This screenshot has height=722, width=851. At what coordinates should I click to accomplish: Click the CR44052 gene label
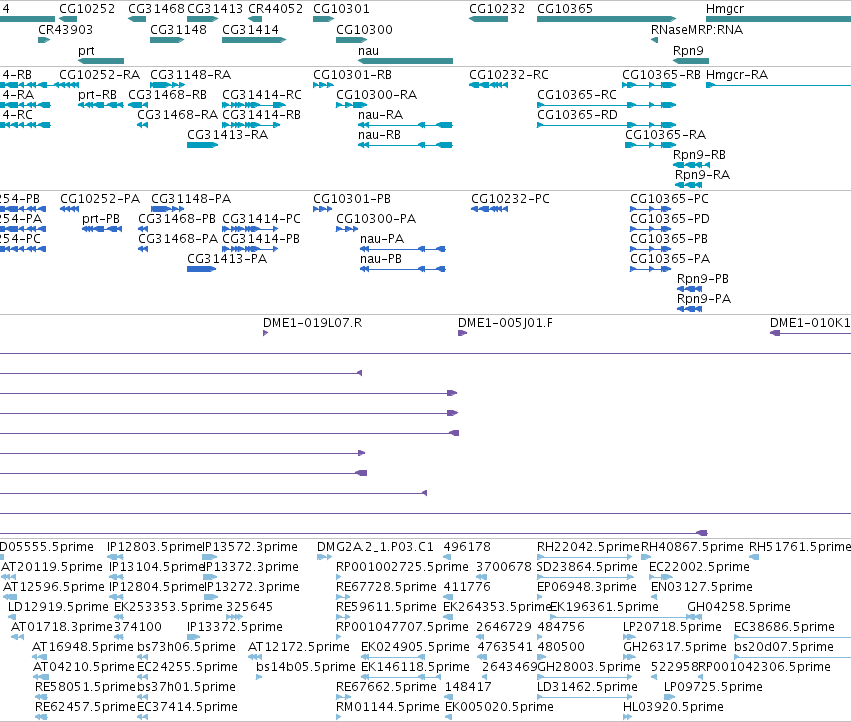tap(276, 9)
